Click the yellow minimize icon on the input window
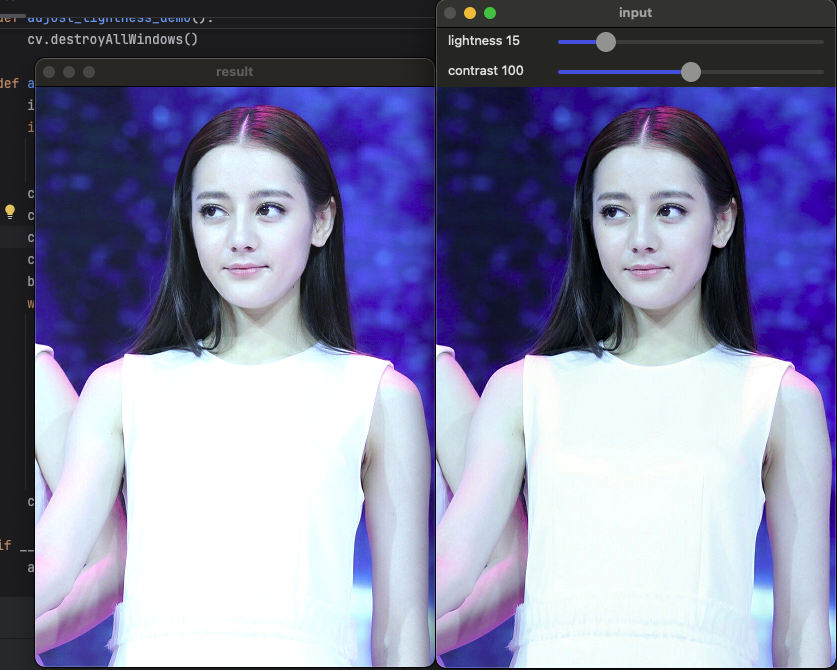The width and height of the screenshot is (837, 670). coord(469,13)
